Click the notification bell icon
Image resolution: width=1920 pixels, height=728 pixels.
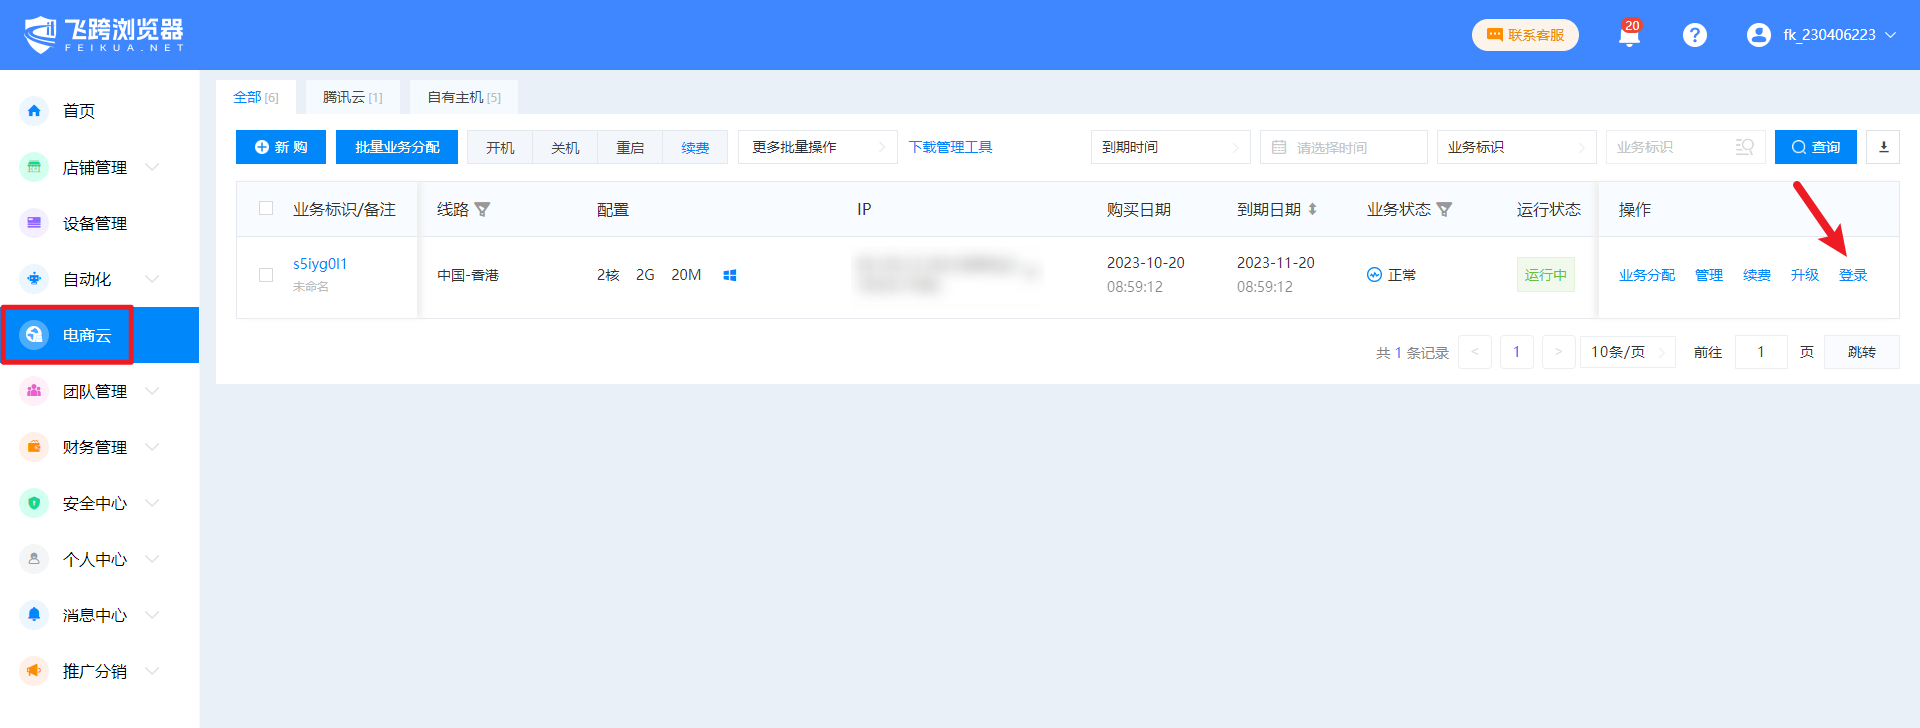(1629, 36)
